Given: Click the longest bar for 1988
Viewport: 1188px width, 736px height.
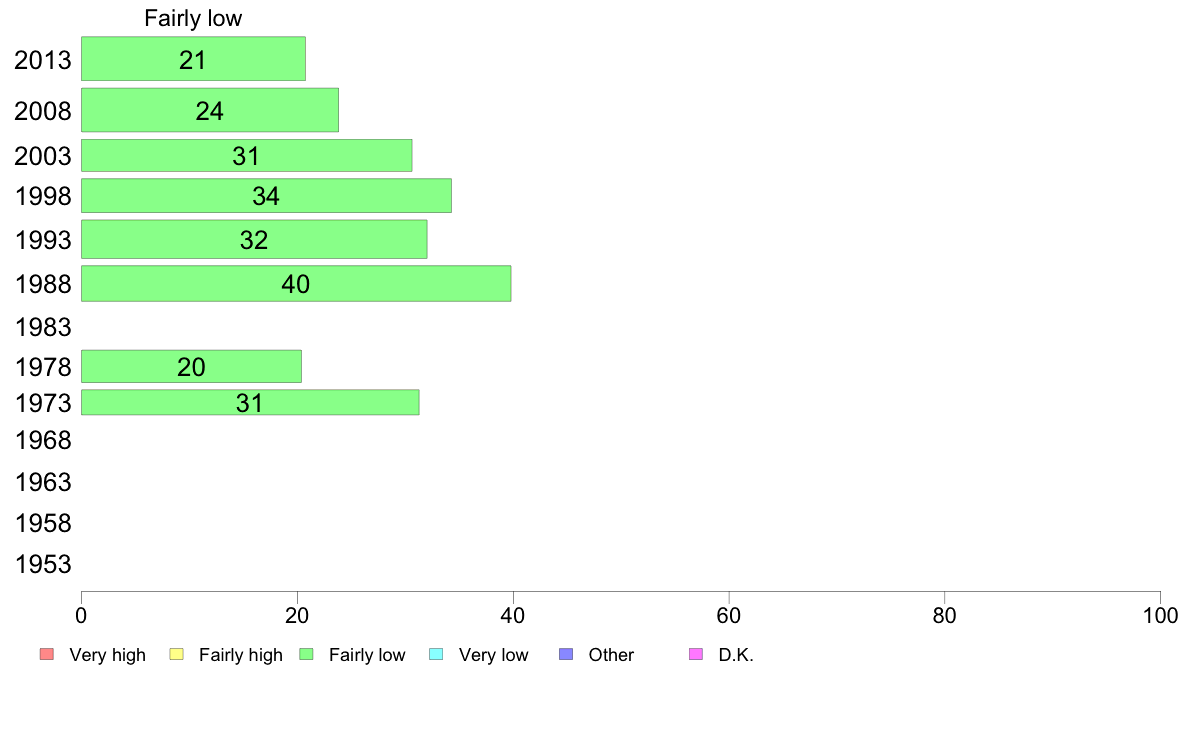Looking at the screenshot, I should click(296, 283).
